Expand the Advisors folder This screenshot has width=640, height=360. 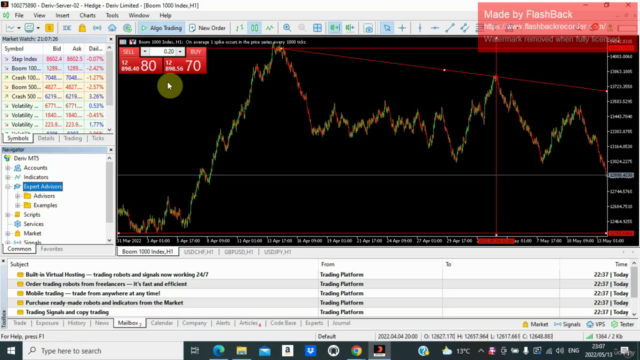pyautogui.click(x=18, y=196)
